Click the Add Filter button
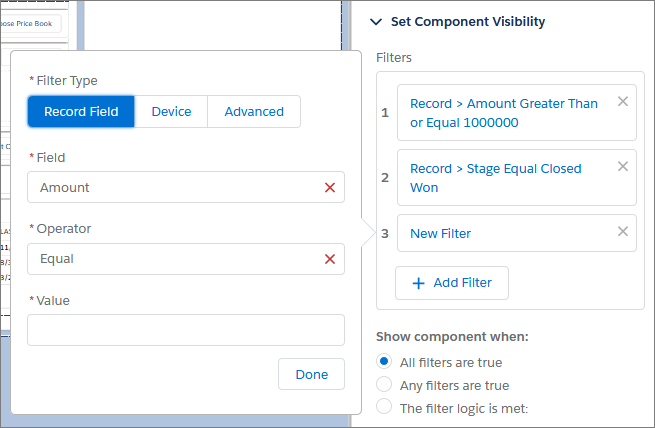655x428 pixels. pyautogui.click(x=452, y=283)
